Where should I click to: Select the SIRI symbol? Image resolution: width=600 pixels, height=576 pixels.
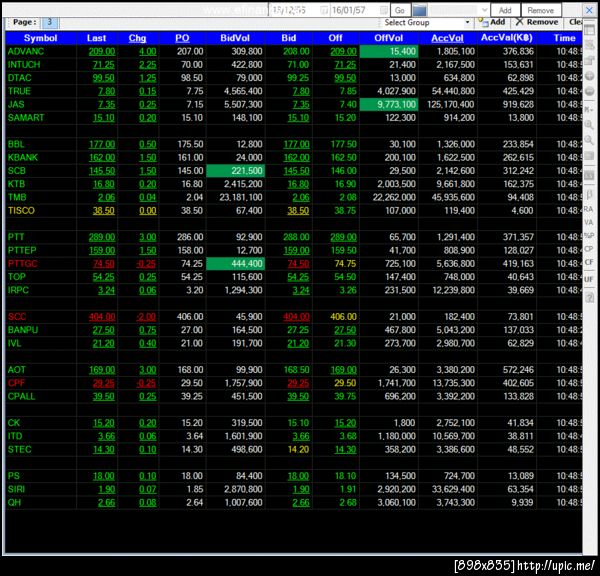tap(16, 489)
